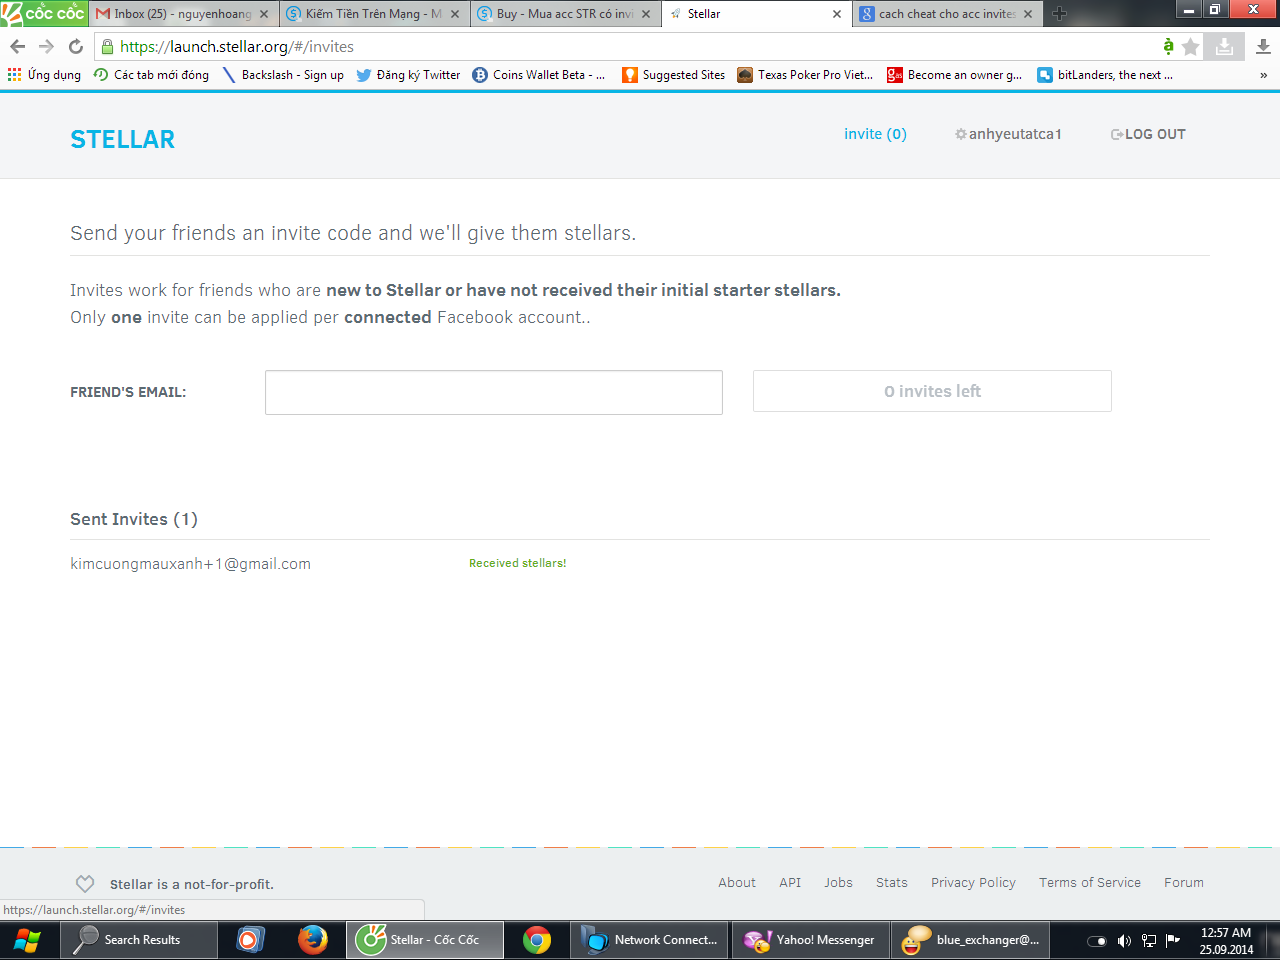Open the invite (0) link
The width and height of the screenshot is (1280, 960).
pyautogui.click(x=875, y=134)
